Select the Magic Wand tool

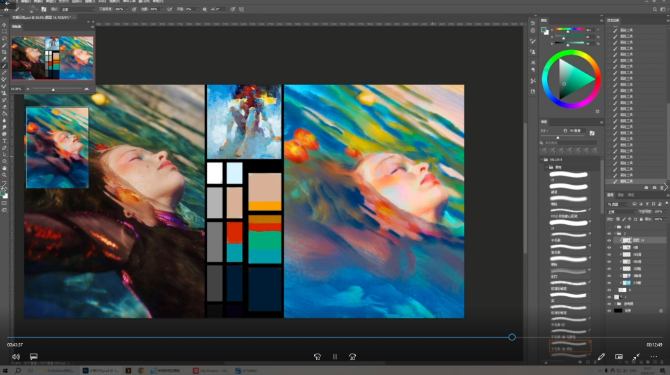click(4, 45)
